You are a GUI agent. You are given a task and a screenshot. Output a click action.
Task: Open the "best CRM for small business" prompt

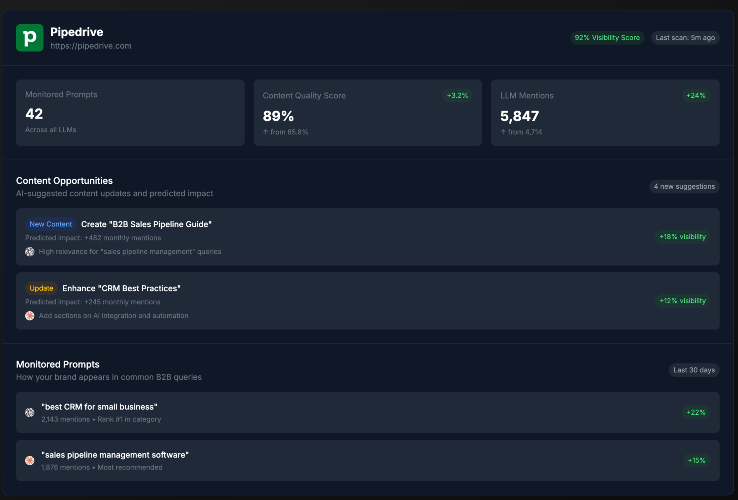tap(368, 412)
